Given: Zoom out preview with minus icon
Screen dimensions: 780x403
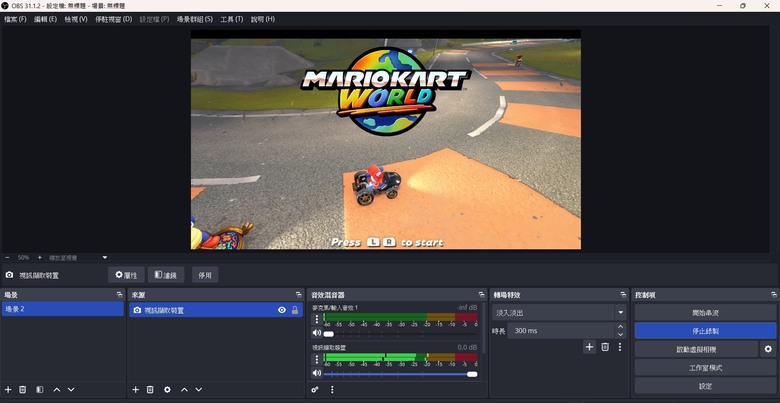Looking at the screenshot, I should (x=7, y=258).
